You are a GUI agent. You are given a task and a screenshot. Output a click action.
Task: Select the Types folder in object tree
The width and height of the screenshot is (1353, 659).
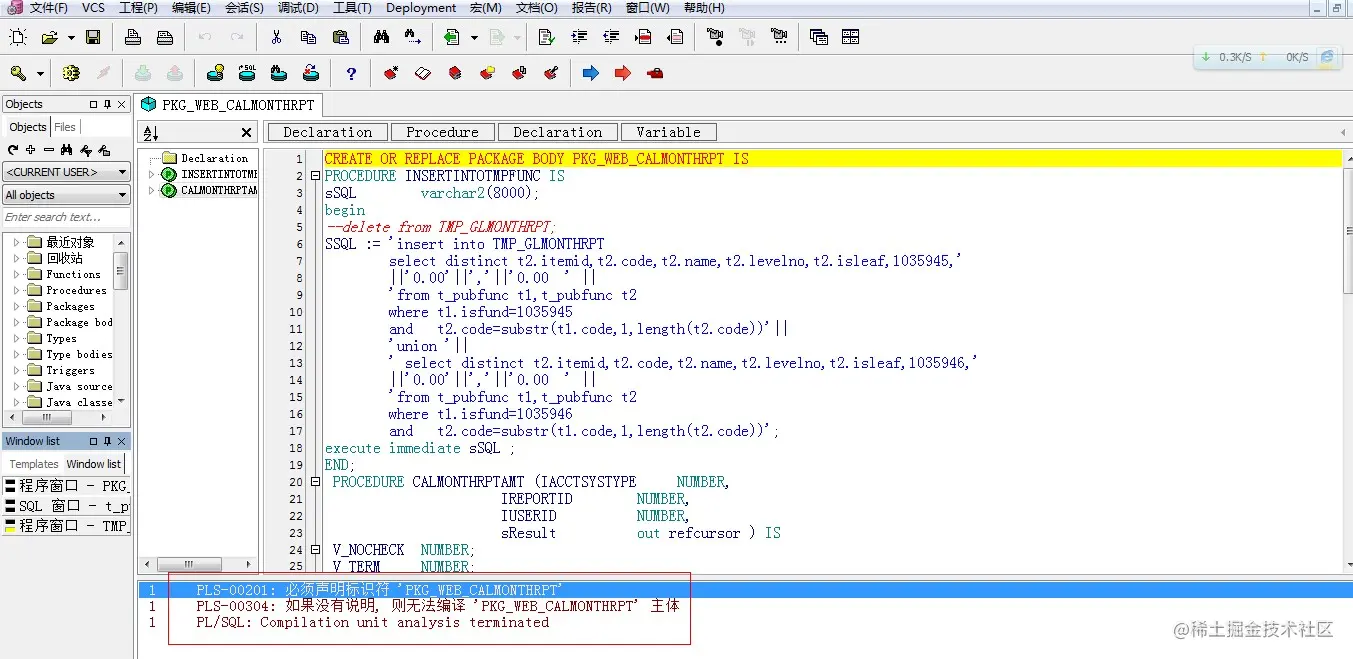pos(61,338)
